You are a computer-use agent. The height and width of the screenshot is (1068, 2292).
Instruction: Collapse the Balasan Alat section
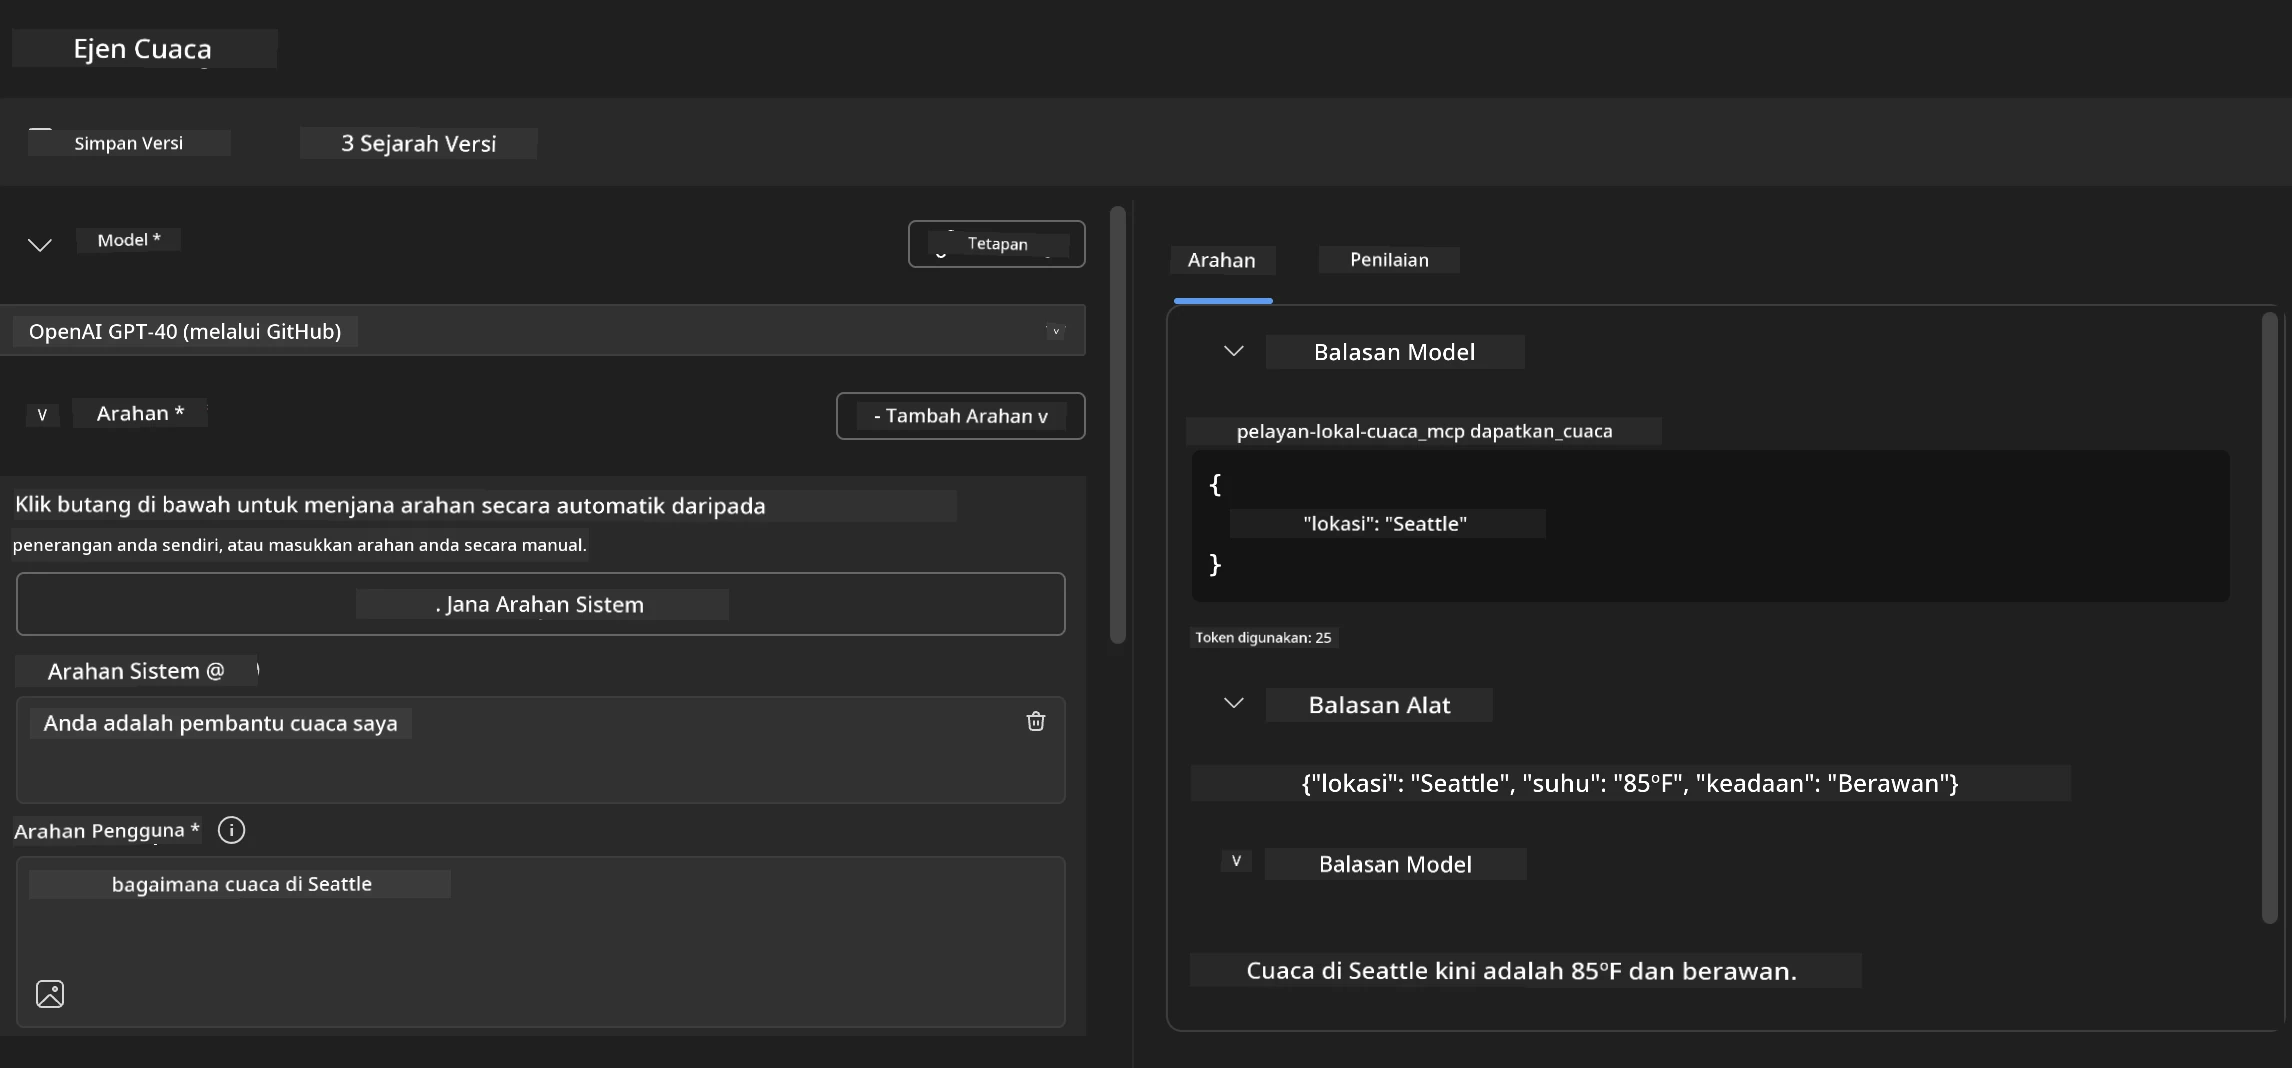point(1234,703)
